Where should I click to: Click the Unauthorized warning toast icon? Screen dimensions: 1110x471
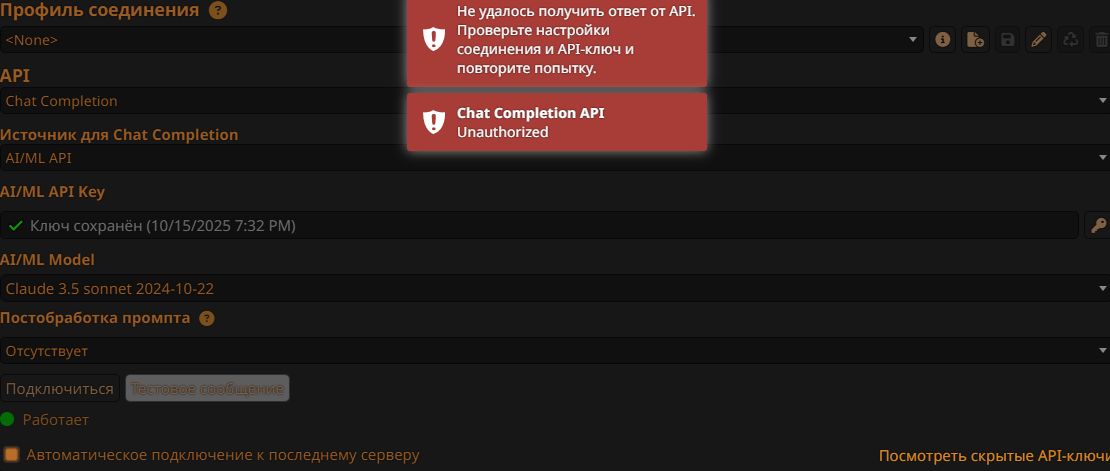tap(433, 122)
